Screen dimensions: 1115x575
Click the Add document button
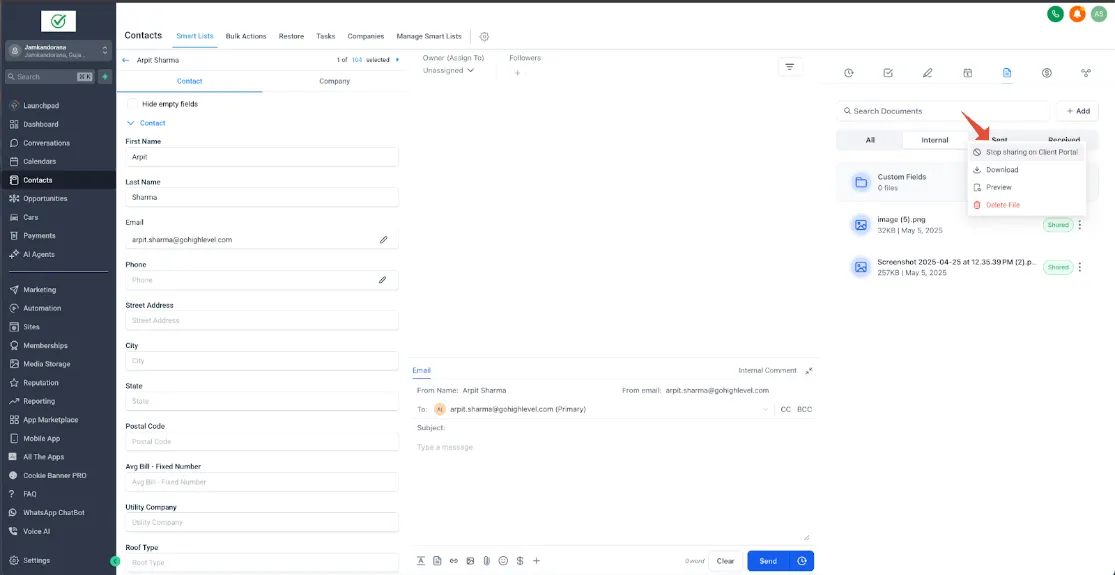pos(1077,111)
